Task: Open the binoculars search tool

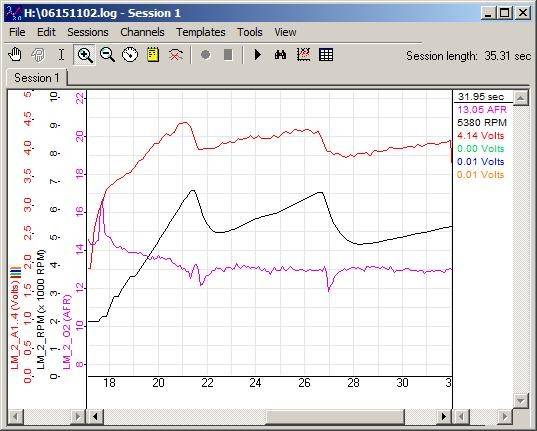Action: pyautogui.click(x=280, y=55)
